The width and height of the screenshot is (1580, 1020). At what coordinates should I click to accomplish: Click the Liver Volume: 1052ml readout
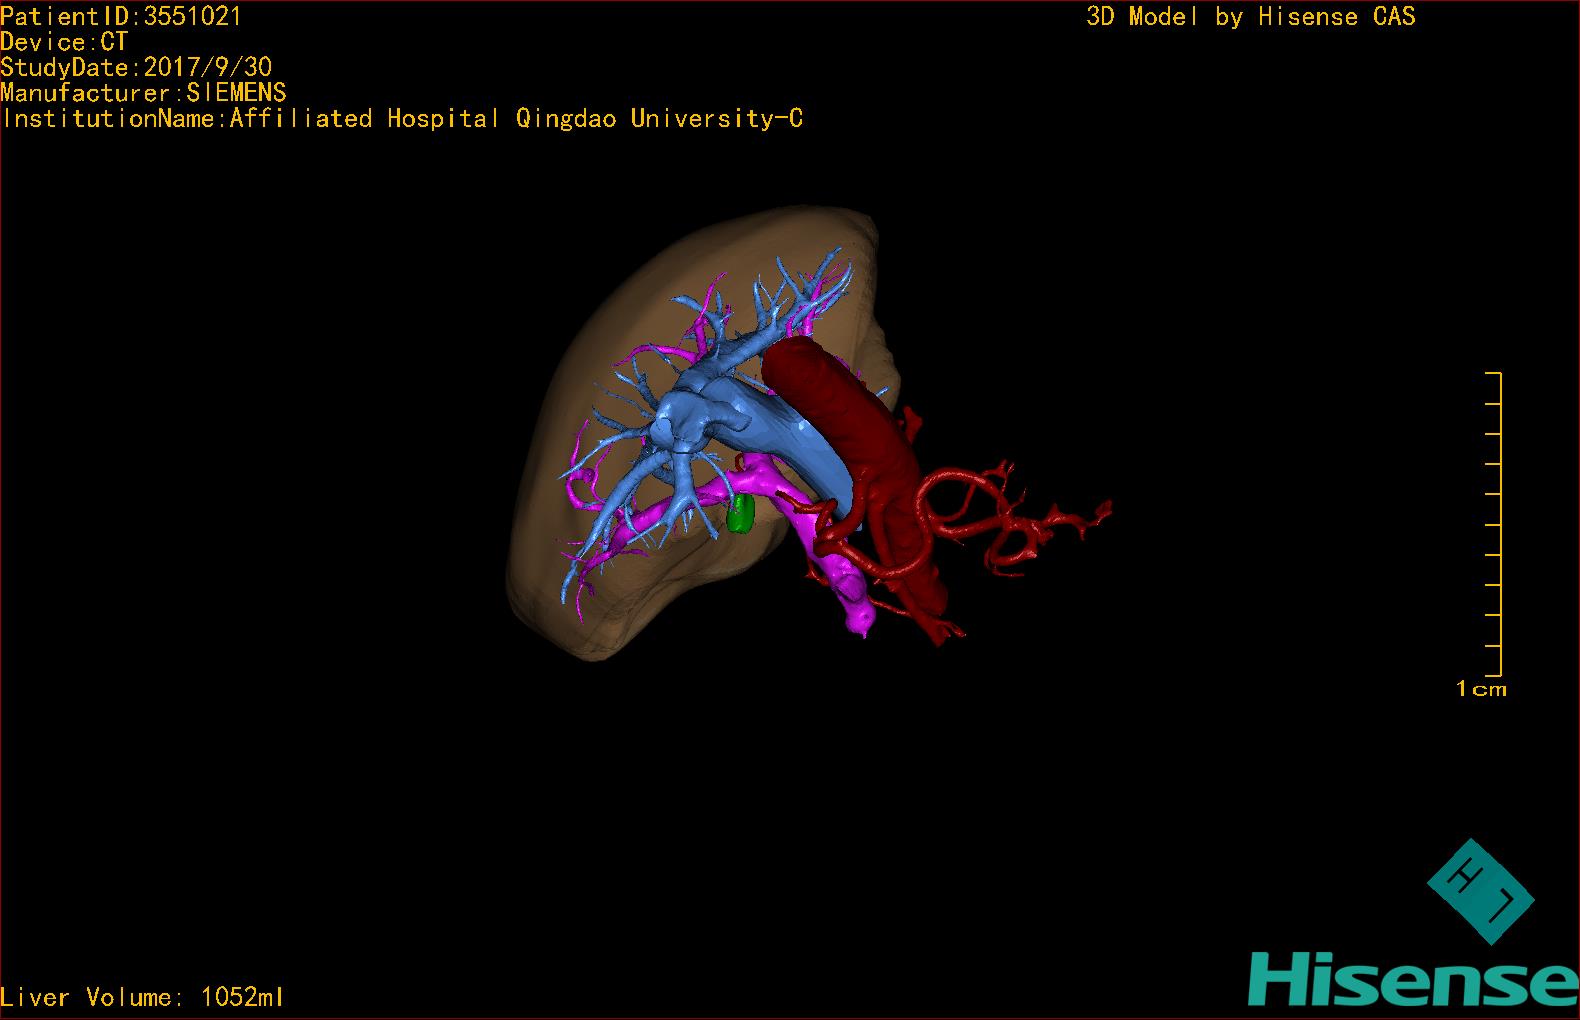(x=142, y=997)
